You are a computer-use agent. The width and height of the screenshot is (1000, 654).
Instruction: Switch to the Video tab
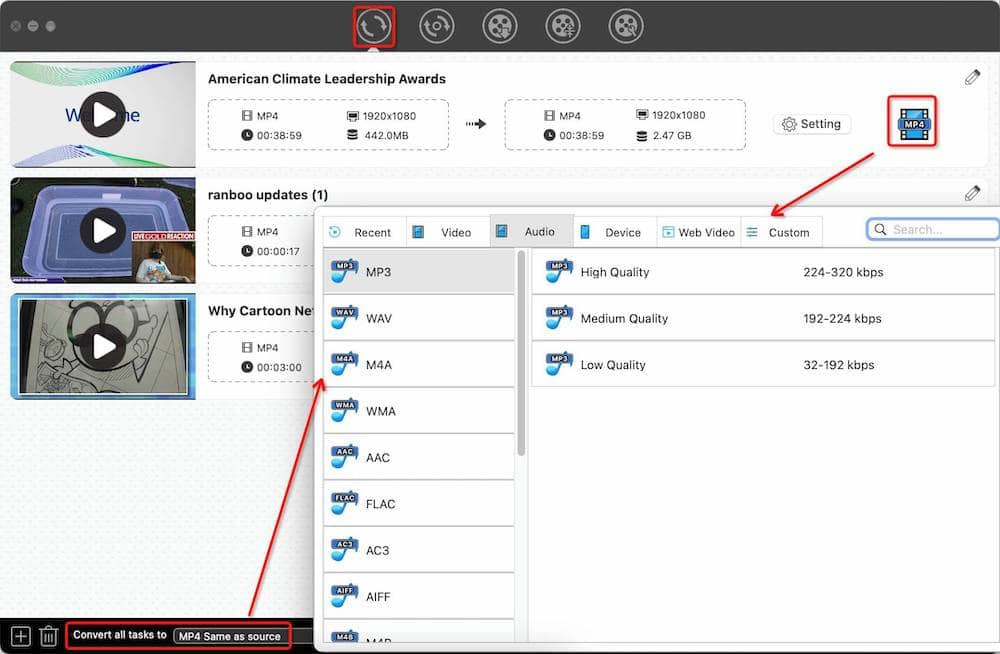tap(446, 232)
